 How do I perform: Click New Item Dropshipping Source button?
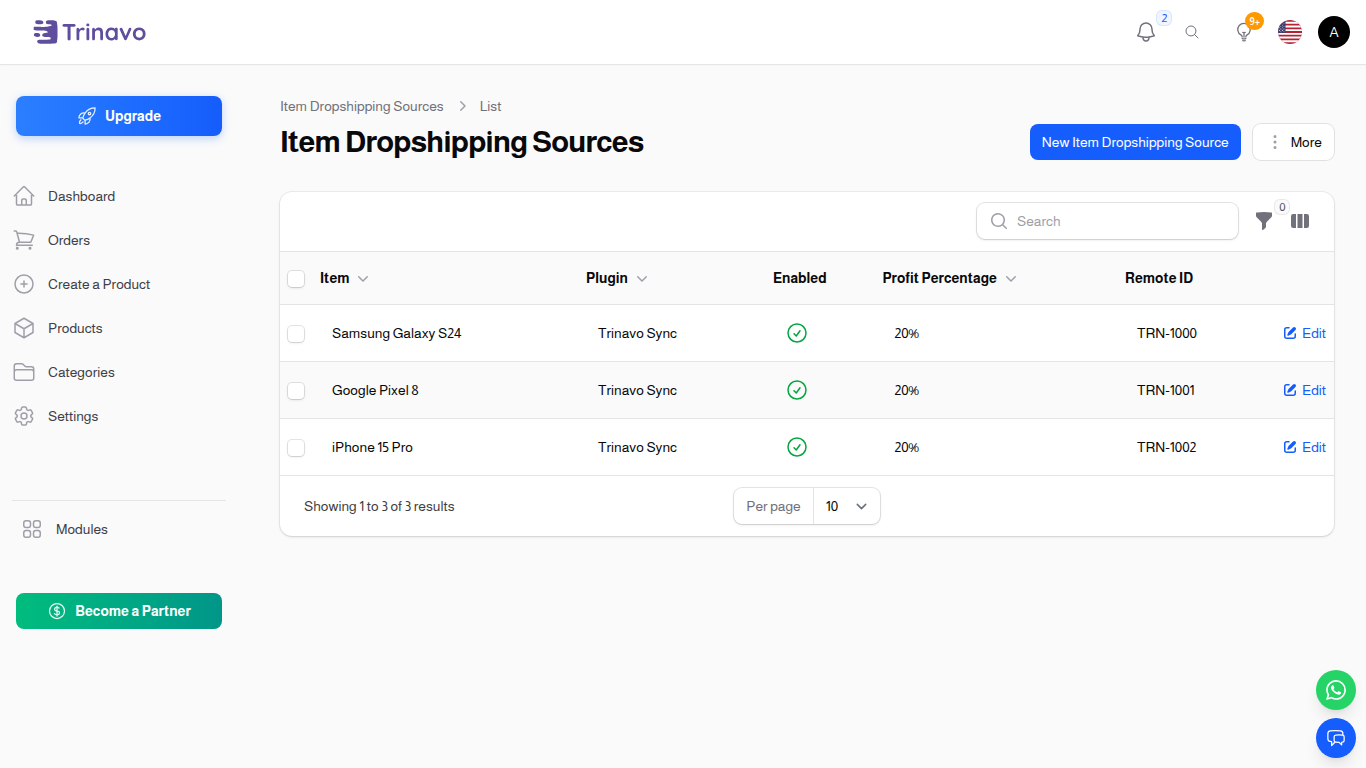pos(1135,142)
